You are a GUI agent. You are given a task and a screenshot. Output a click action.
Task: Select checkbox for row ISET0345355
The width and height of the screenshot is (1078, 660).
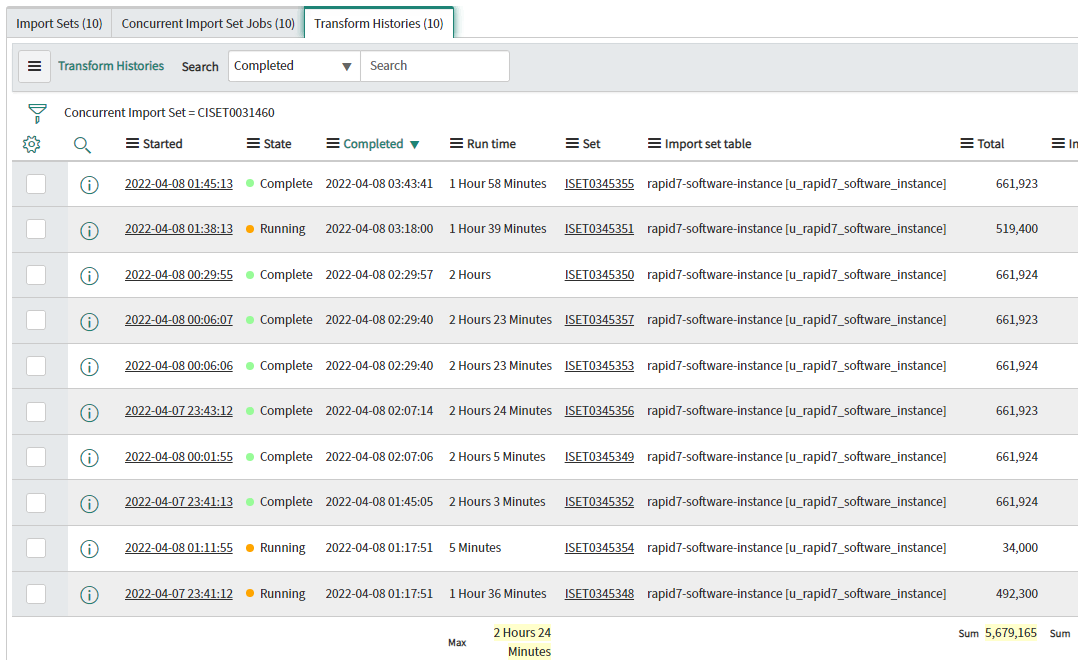click(36, 184)
